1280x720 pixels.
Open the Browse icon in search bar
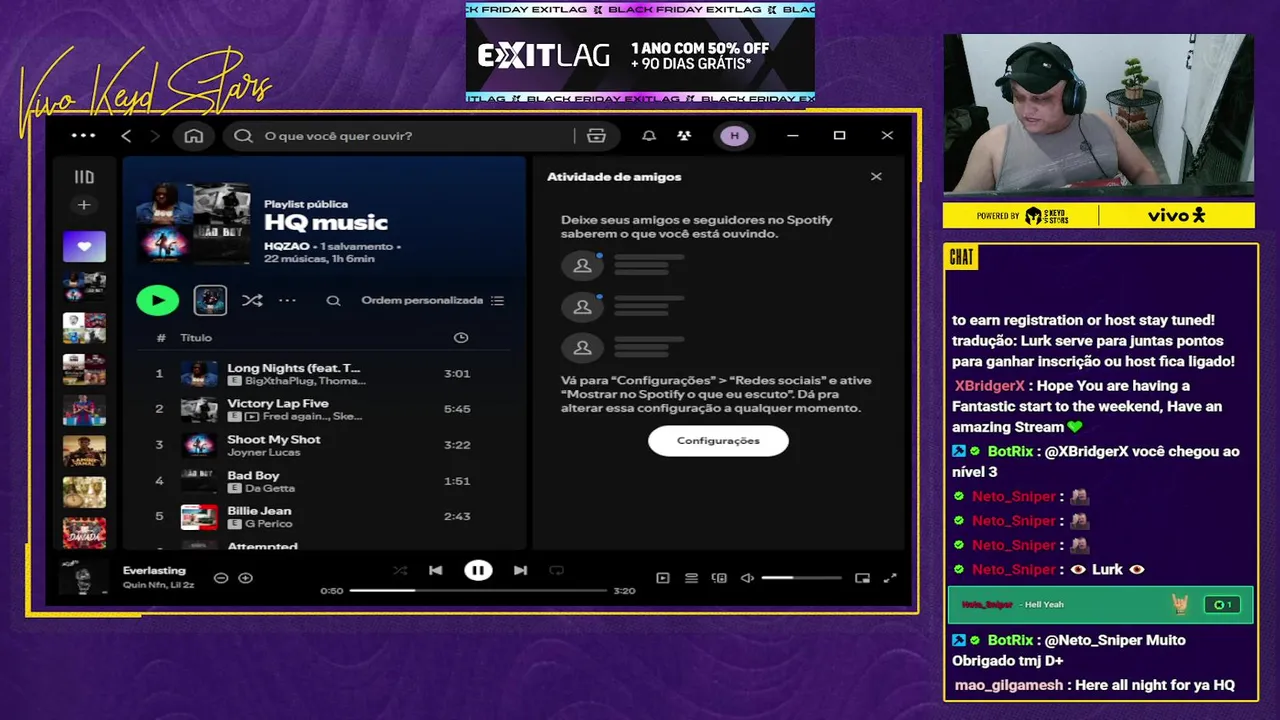(597, 136)
